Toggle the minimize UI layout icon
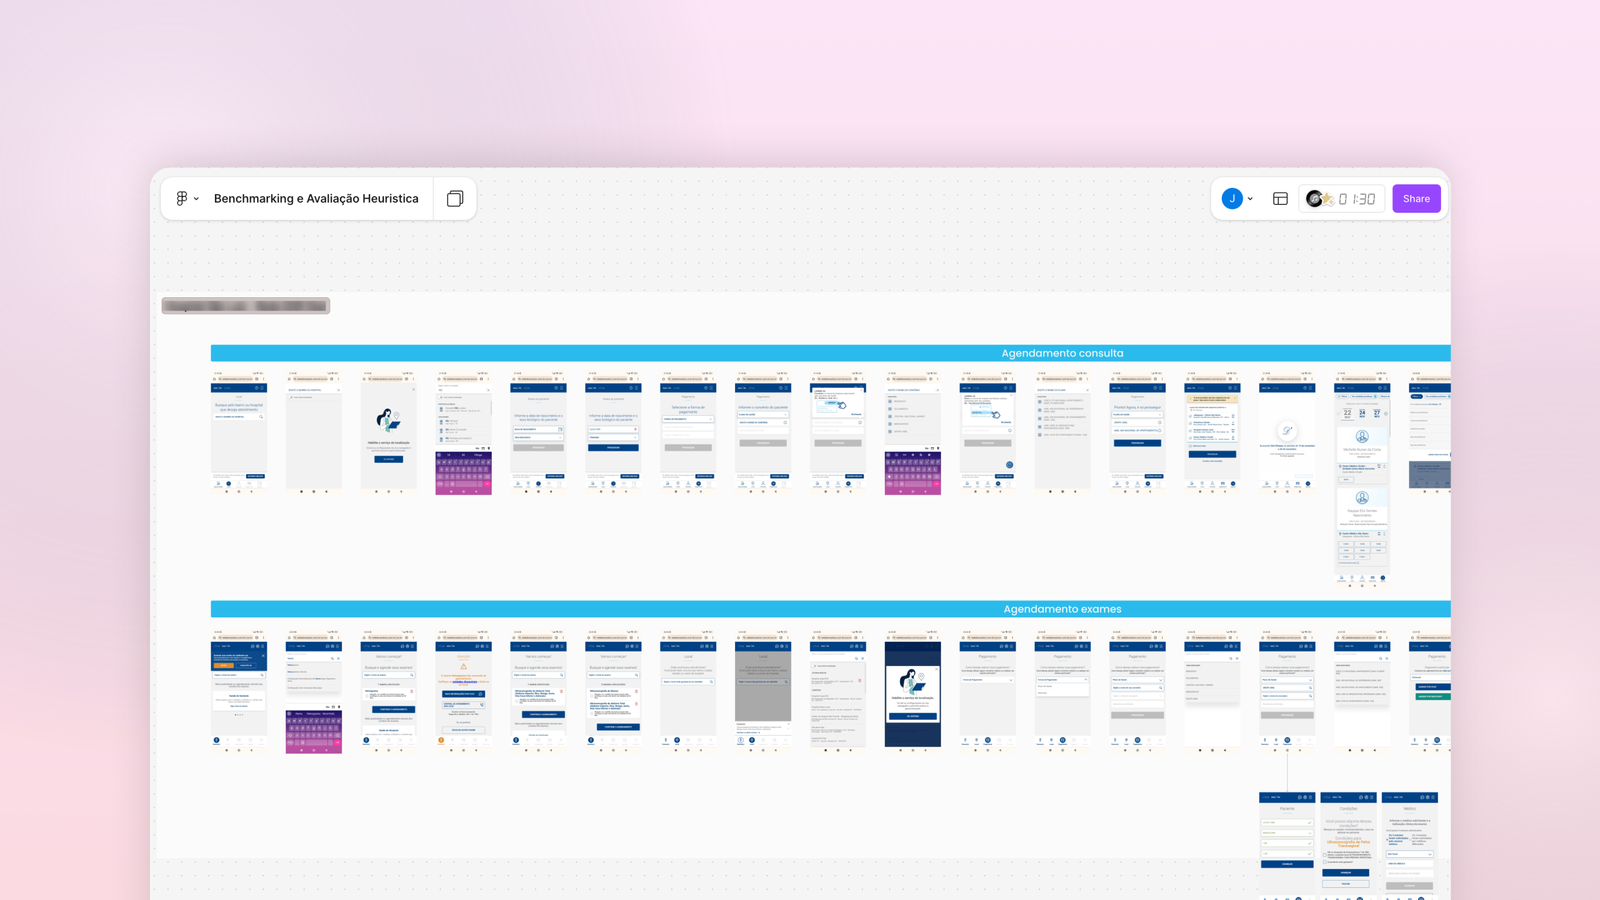Viewport: 1600px width, 900px height. [x=1280, y=199]
